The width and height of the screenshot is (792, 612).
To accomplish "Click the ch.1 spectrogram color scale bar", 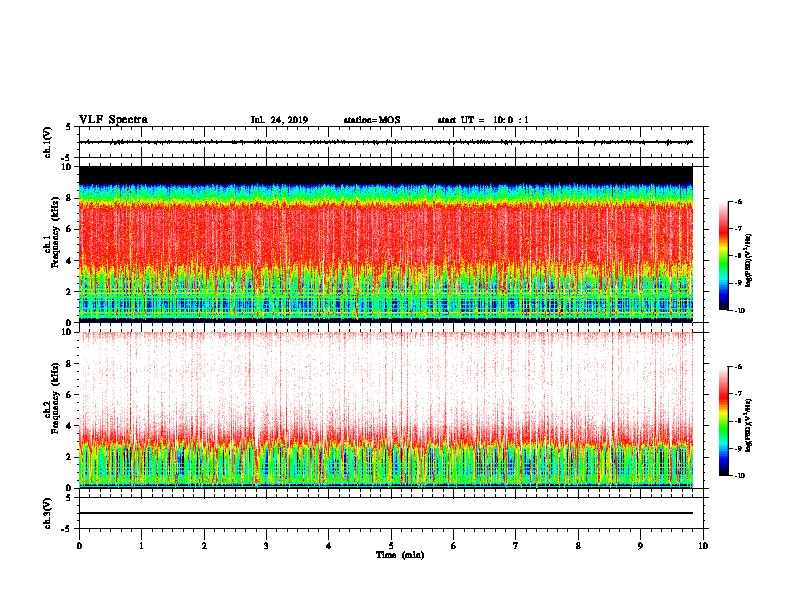I will pos(724,256).
